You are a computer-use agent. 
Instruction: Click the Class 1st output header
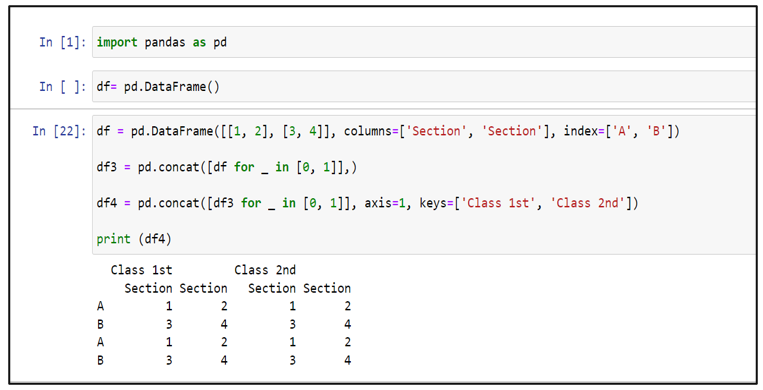(x=141, y=270)
